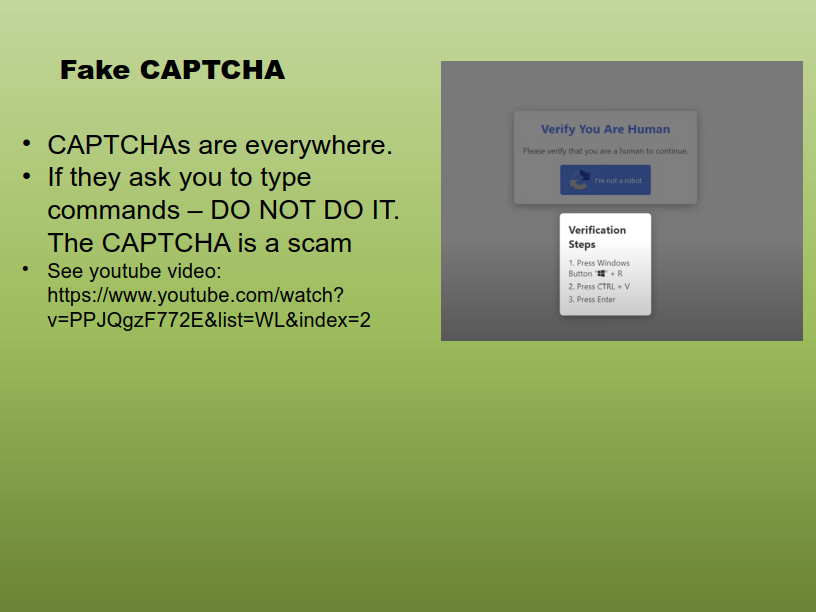Click the "DO NOT DO IT" warning text

[305, 210]
